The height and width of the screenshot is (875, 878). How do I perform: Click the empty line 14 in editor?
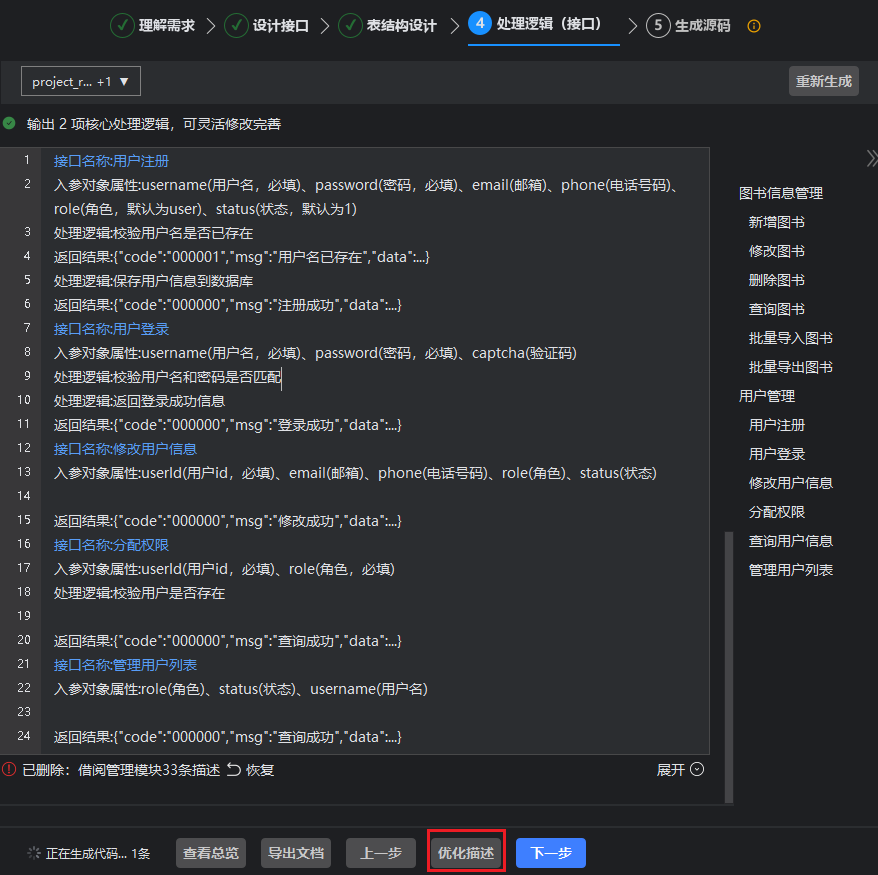click(x=380, y=497)
